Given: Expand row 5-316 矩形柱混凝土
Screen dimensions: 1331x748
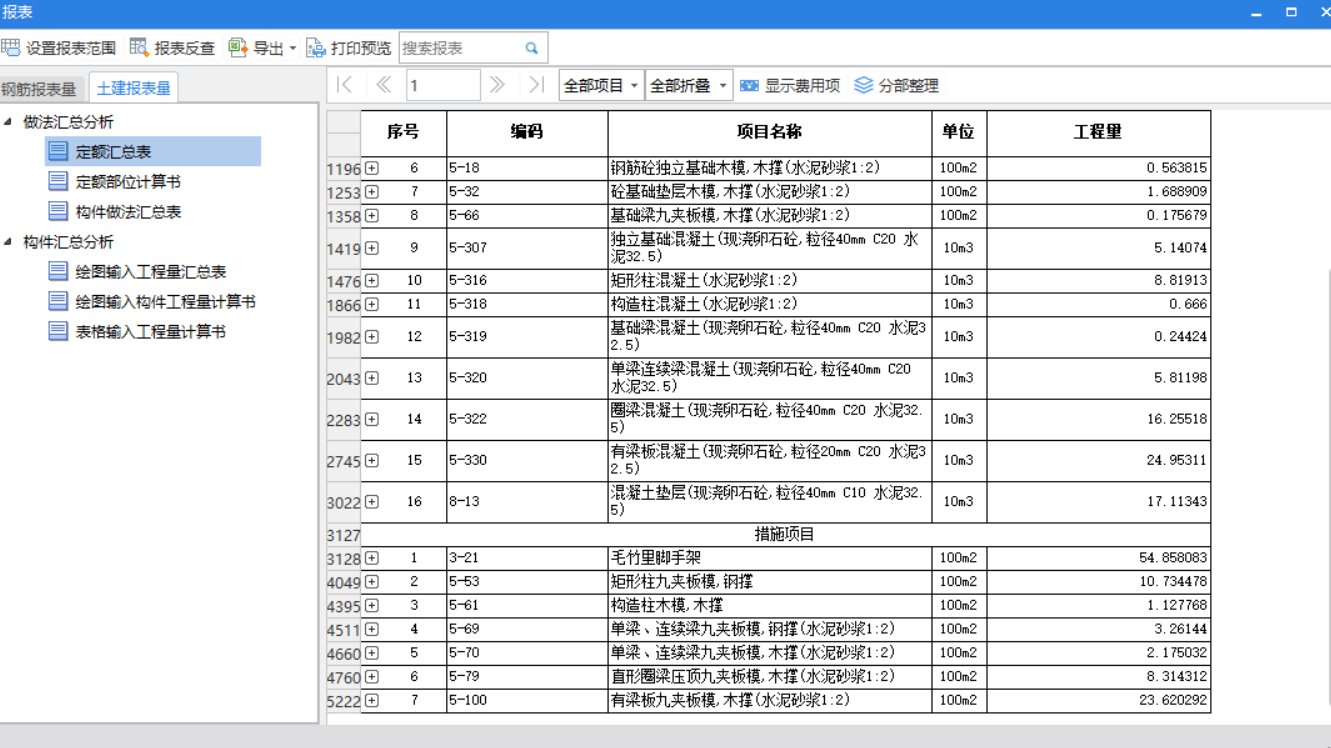Looking at the screenshot, I should pos(372,281).
